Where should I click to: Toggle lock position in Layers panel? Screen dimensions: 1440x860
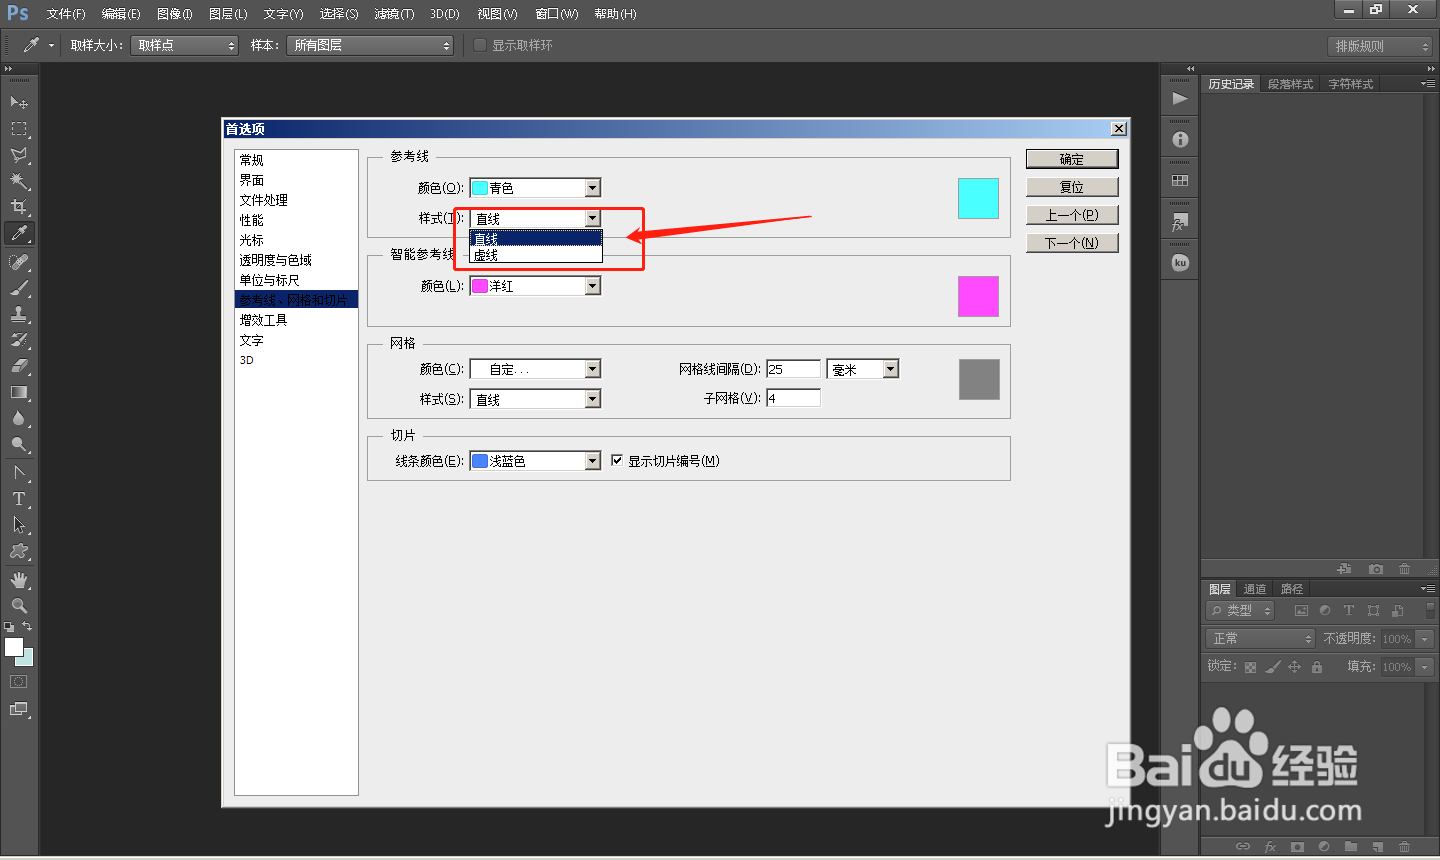pyautogui.click(x=1295, y=667)
